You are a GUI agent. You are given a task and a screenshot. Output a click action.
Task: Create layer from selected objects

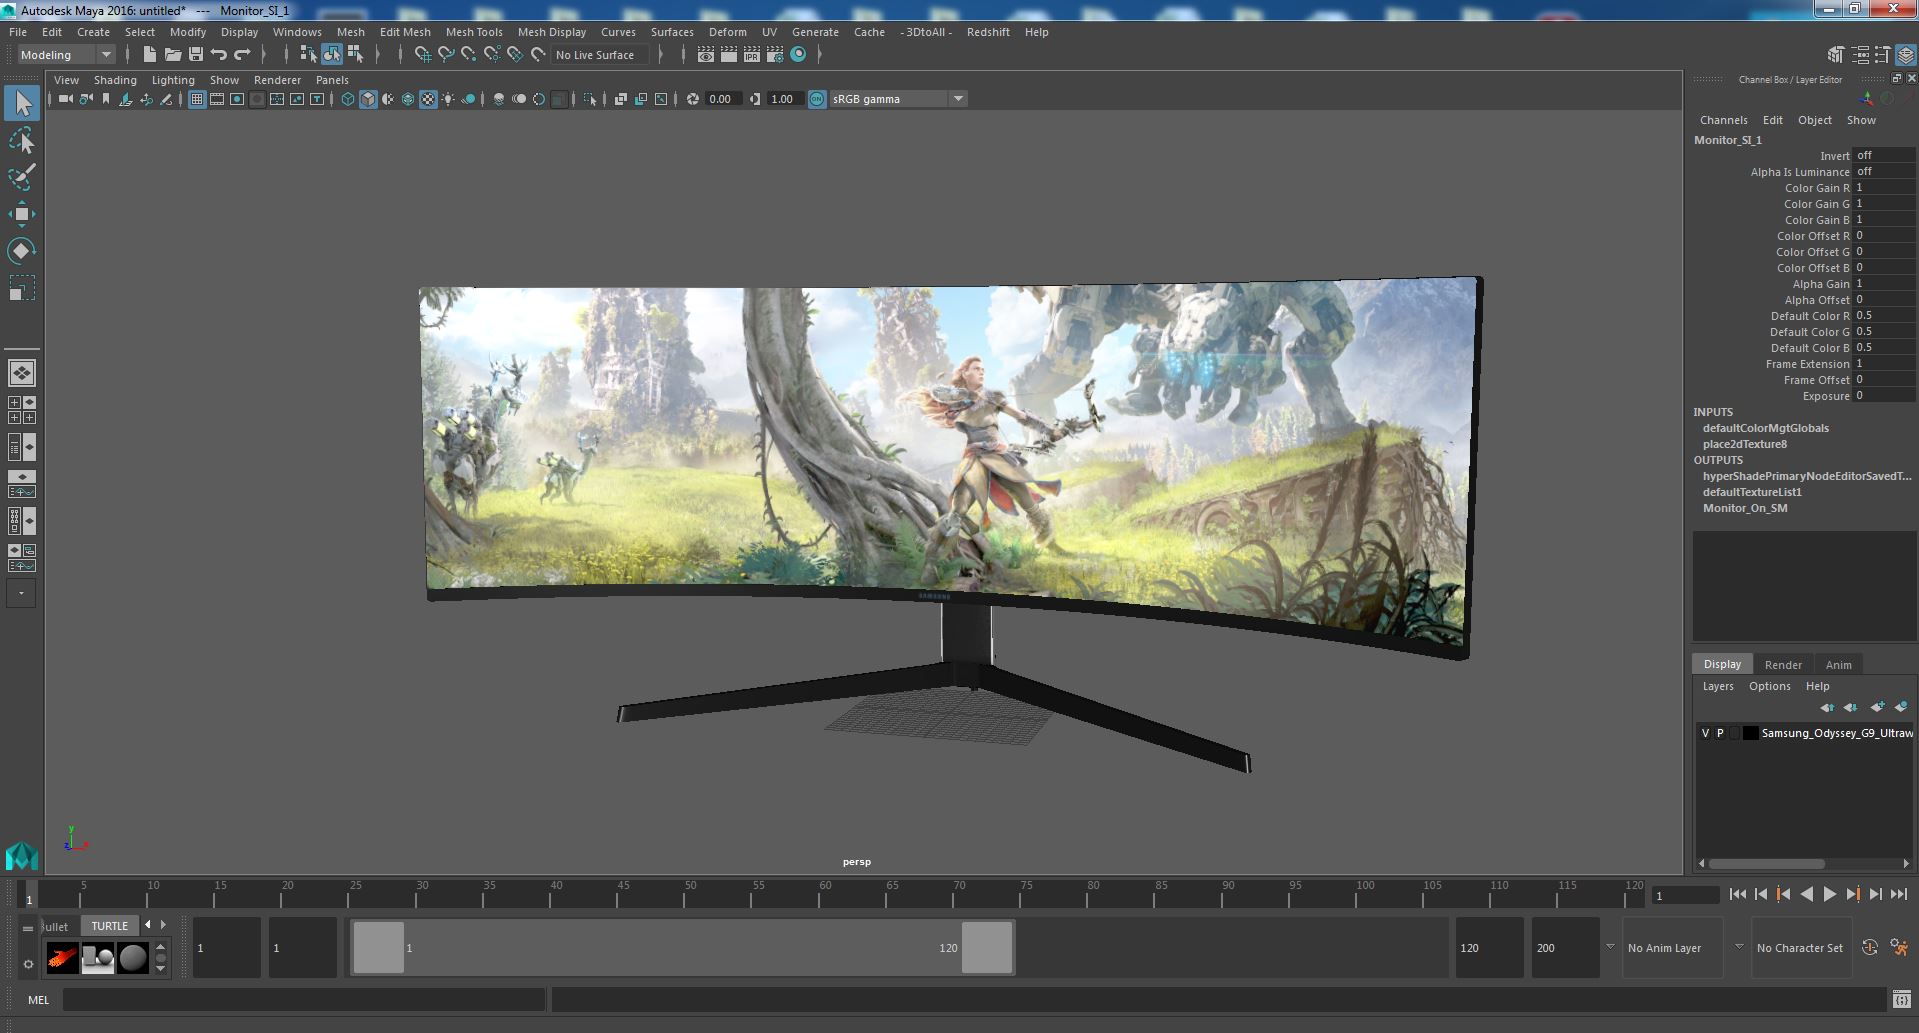1900,707
